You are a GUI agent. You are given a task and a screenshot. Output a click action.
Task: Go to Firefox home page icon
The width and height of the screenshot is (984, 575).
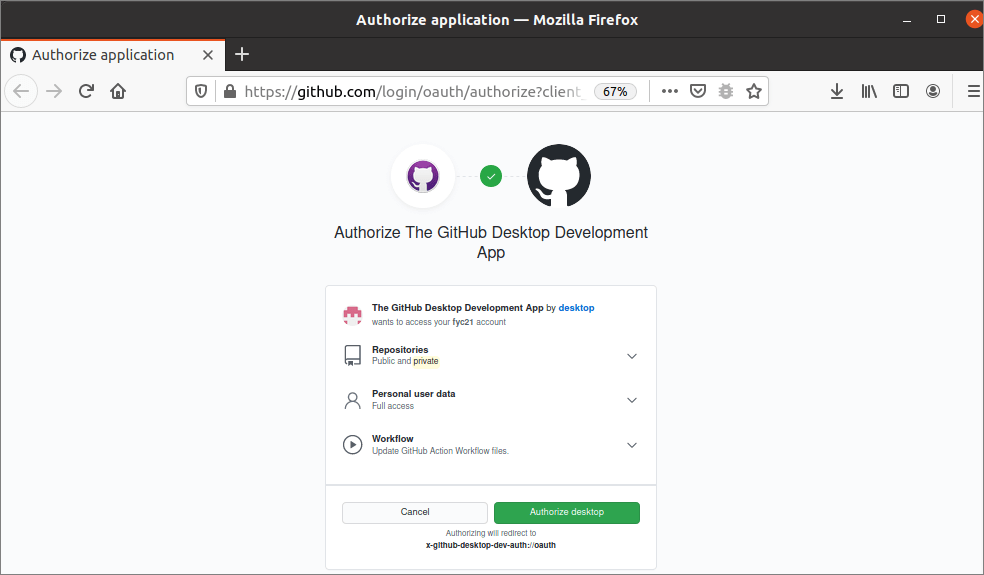(118, 91)
